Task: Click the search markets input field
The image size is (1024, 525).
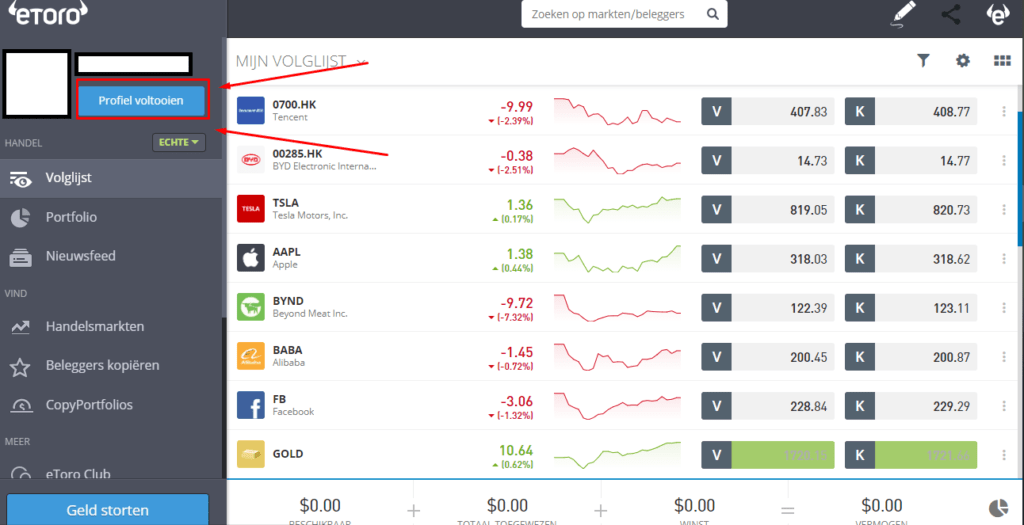Action: click(624, 14)
